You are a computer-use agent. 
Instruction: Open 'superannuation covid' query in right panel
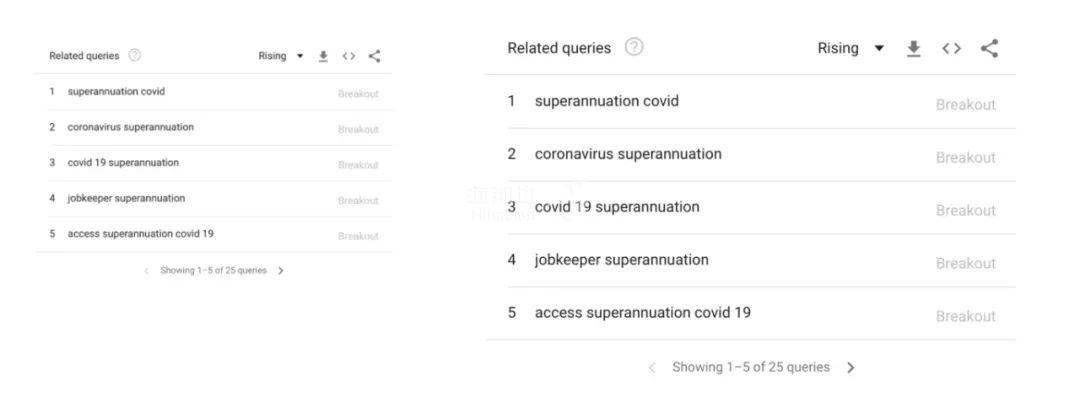(x=607, y=101)
